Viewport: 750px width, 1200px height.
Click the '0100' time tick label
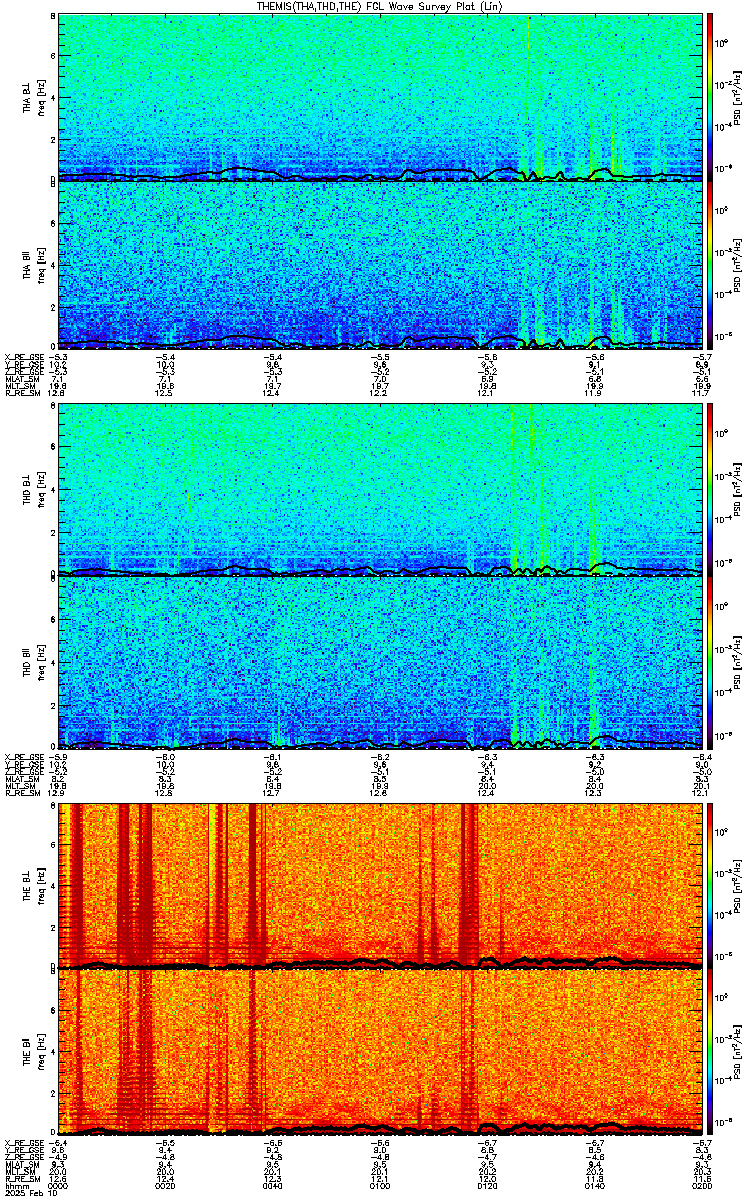(379, 1186)
